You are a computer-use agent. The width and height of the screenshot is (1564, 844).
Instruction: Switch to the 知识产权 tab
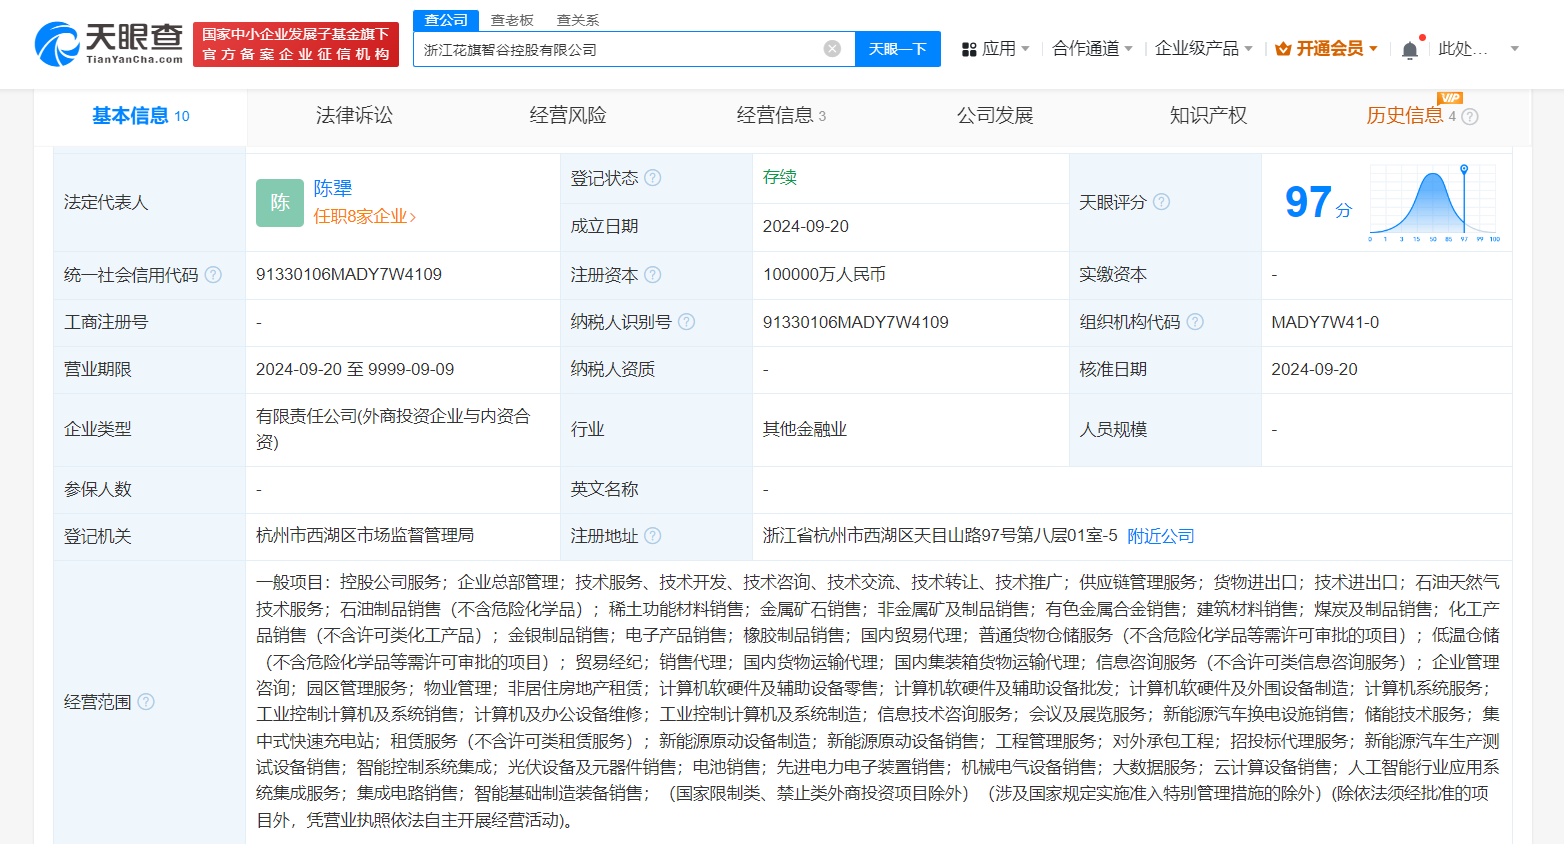[x=1208, y=116]
